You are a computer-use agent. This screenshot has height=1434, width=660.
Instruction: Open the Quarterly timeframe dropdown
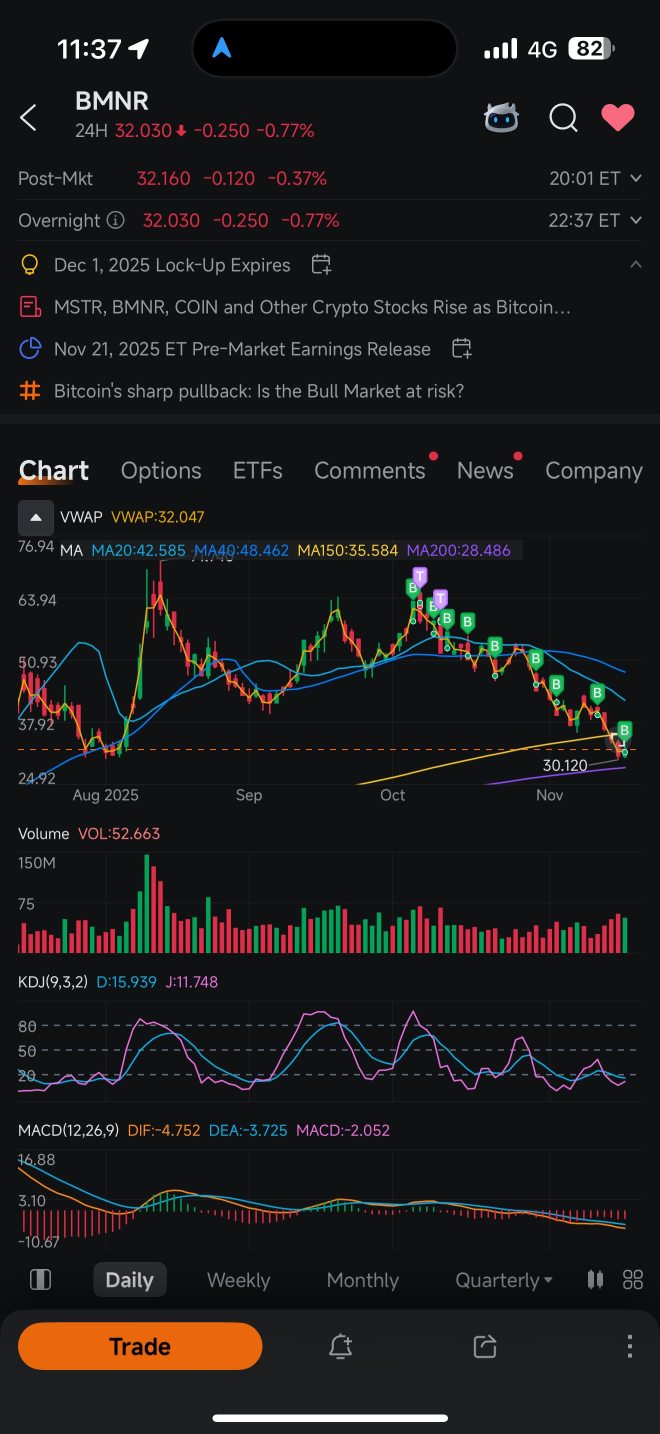pyautogui.click(x=503, y=1280)
